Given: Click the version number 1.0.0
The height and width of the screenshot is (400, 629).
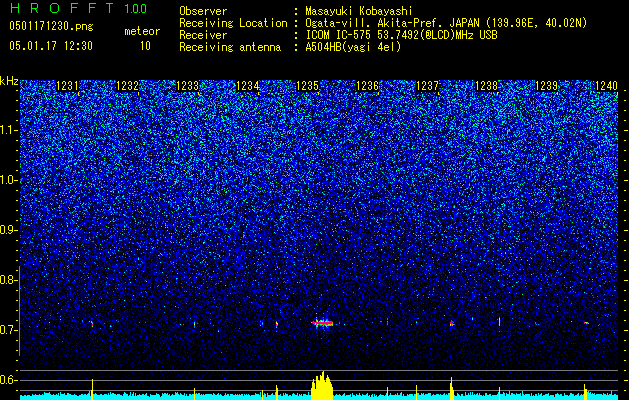Looking at the screenshot, I should tap(135, 9).
